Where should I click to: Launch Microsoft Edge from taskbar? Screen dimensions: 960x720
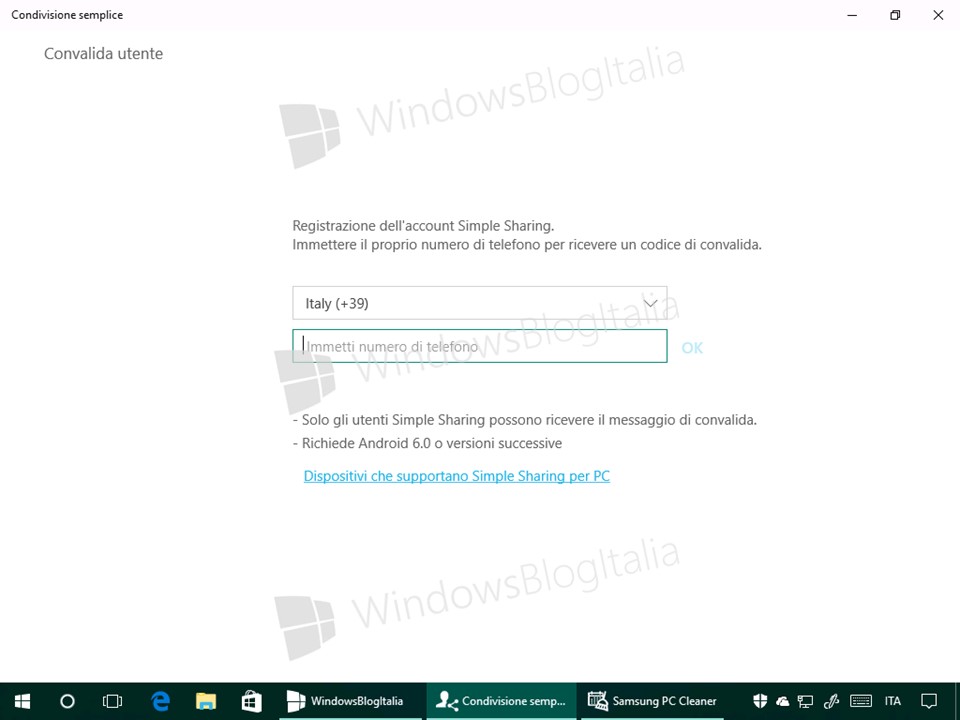click(160, 701)
